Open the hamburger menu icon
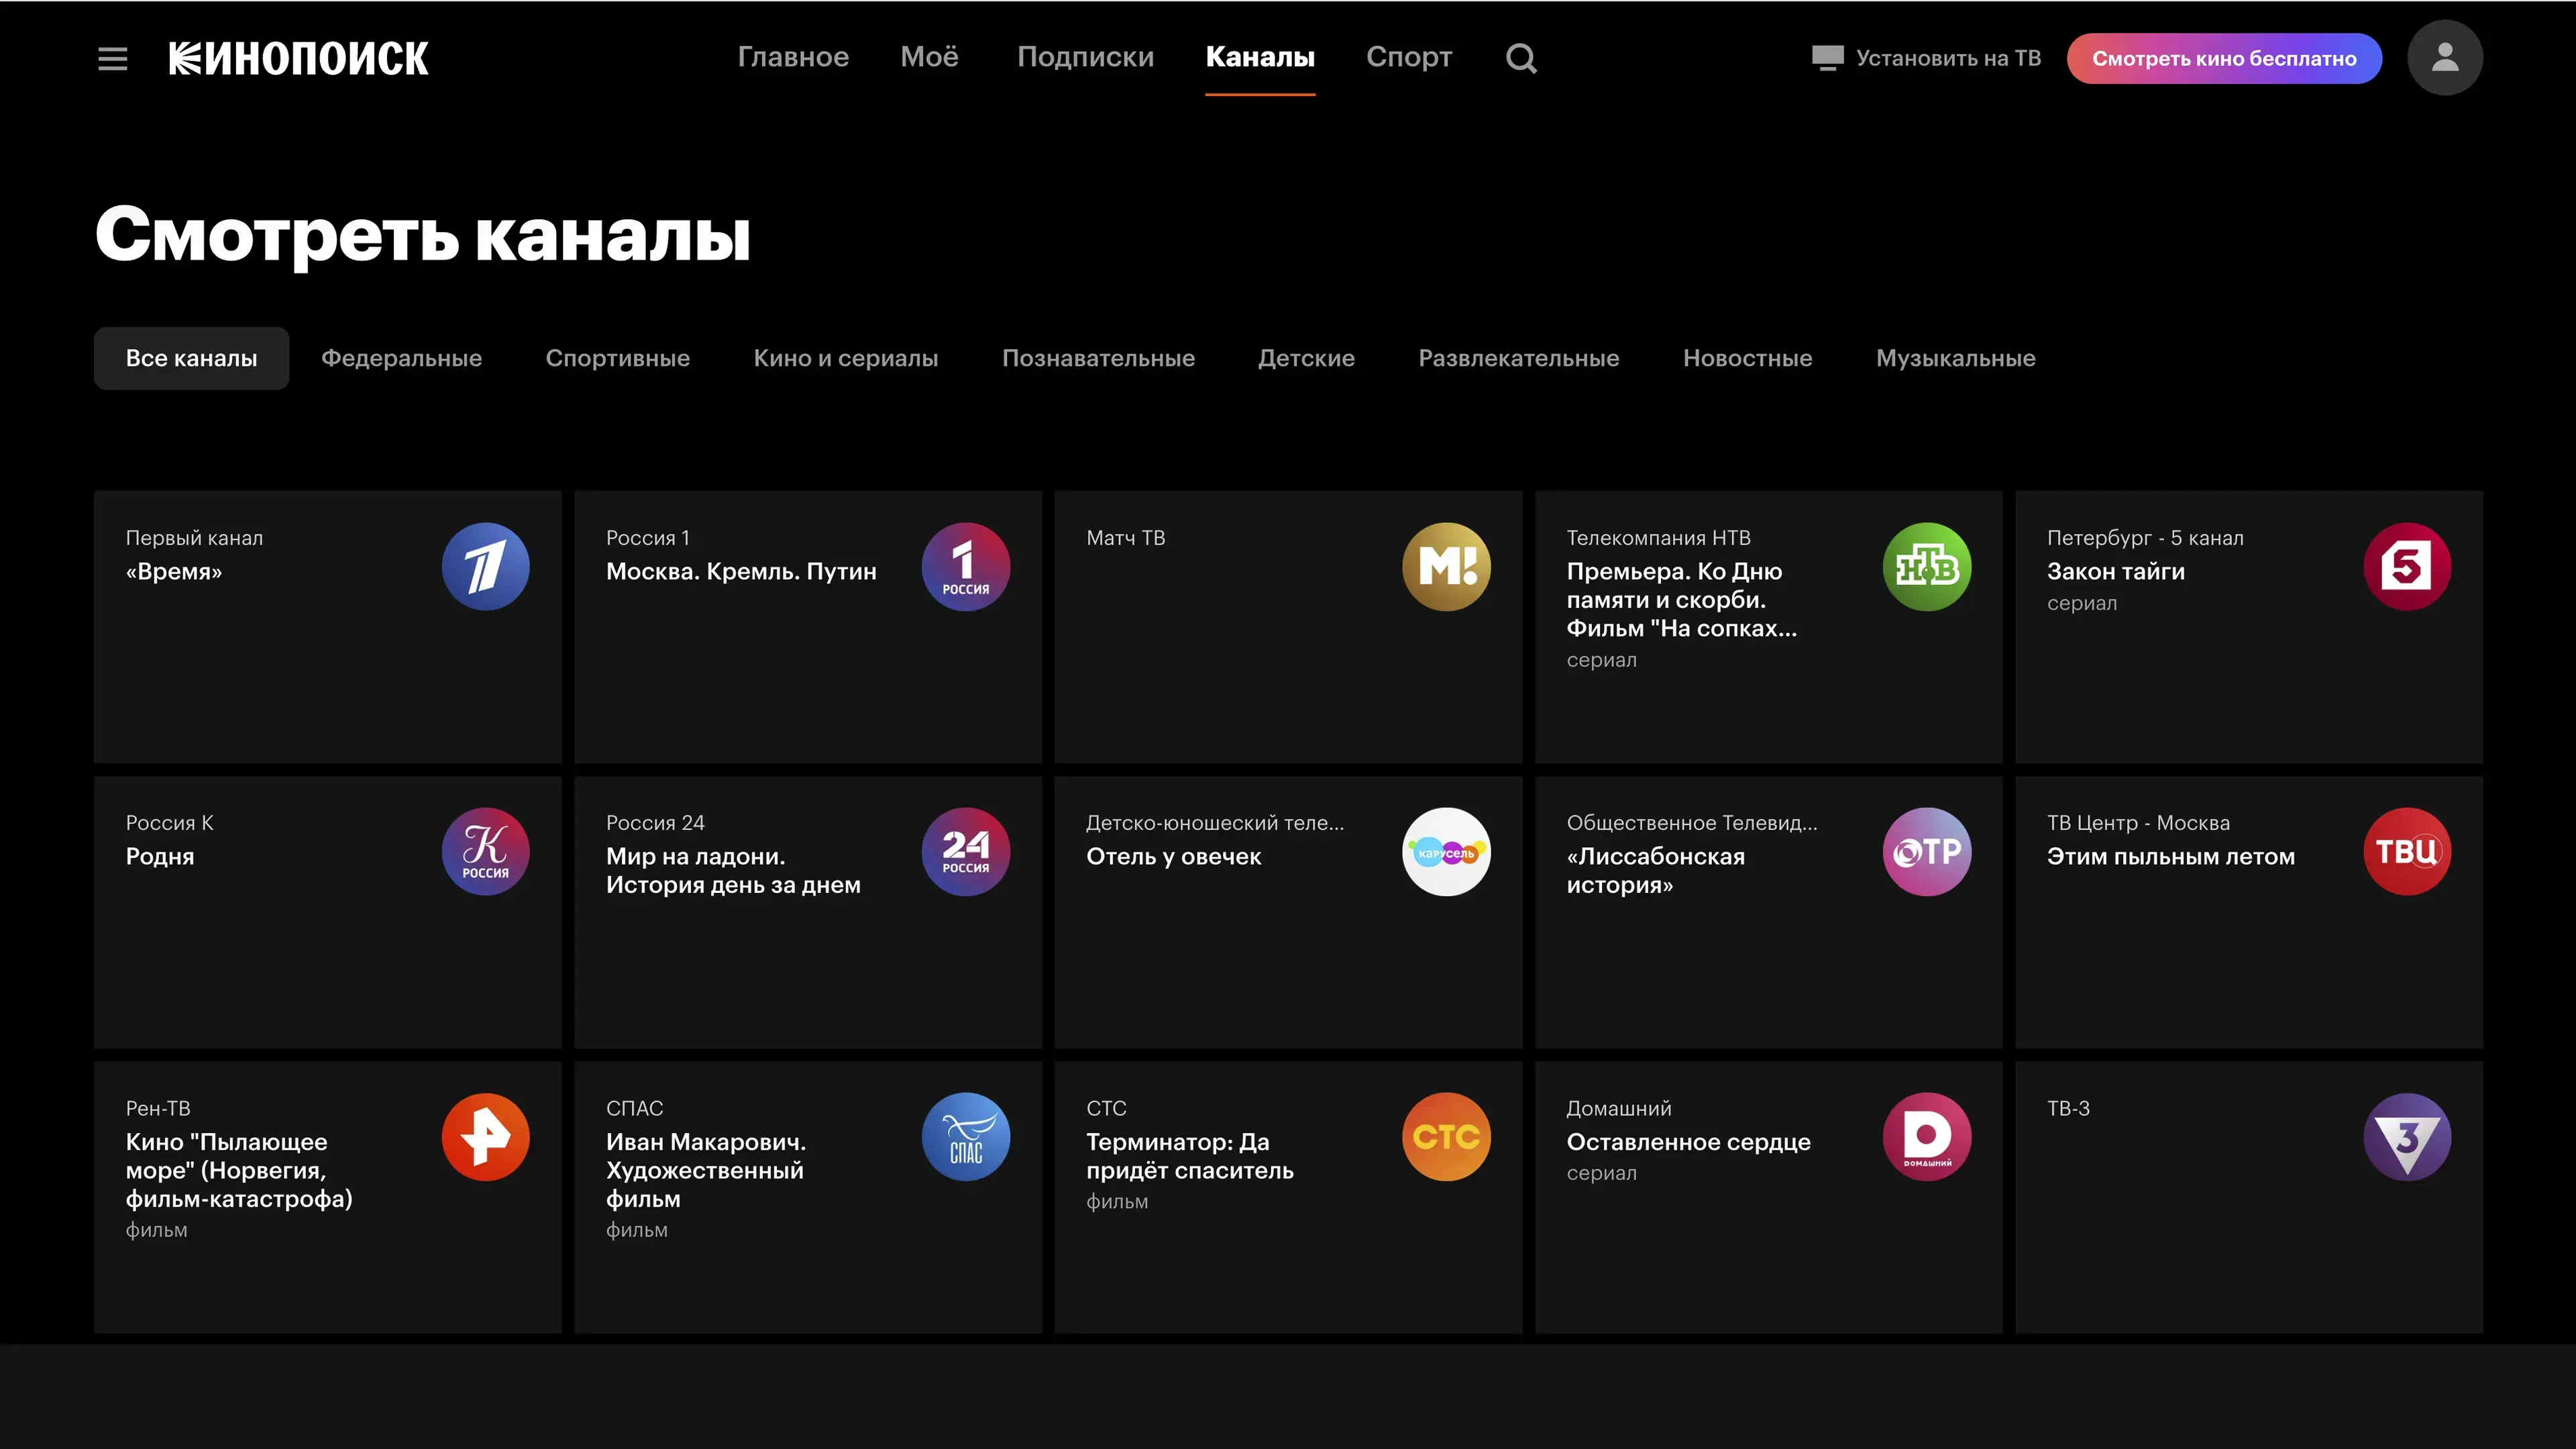Viewport: 2576px width, 1449px height. pyautogui.click(x=112, y=58)
